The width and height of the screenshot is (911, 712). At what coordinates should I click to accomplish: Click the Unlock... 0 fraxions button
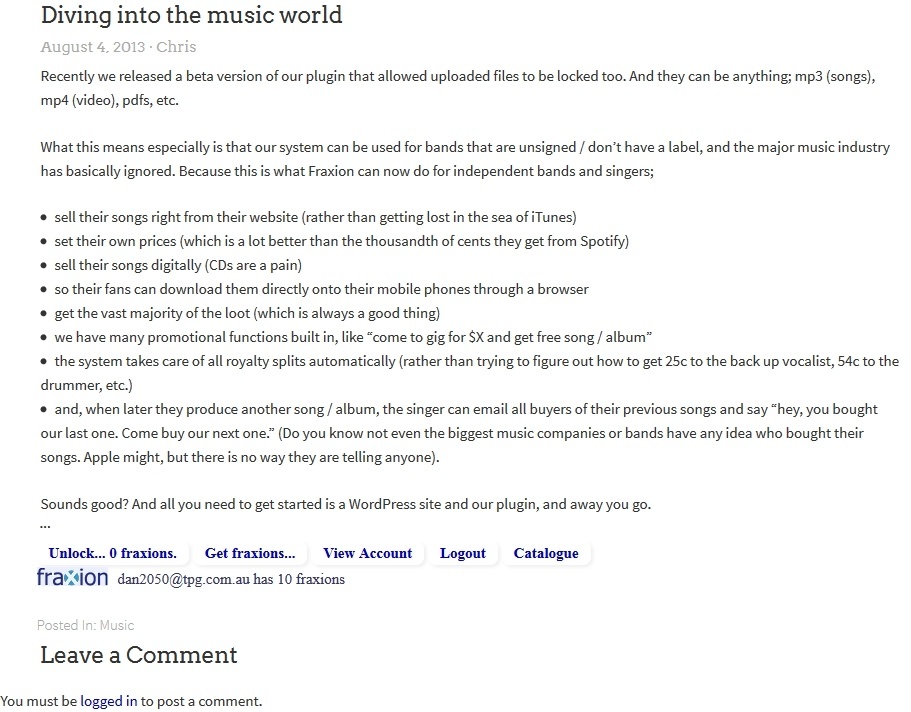pyautogui.click(x=113, y=553)
